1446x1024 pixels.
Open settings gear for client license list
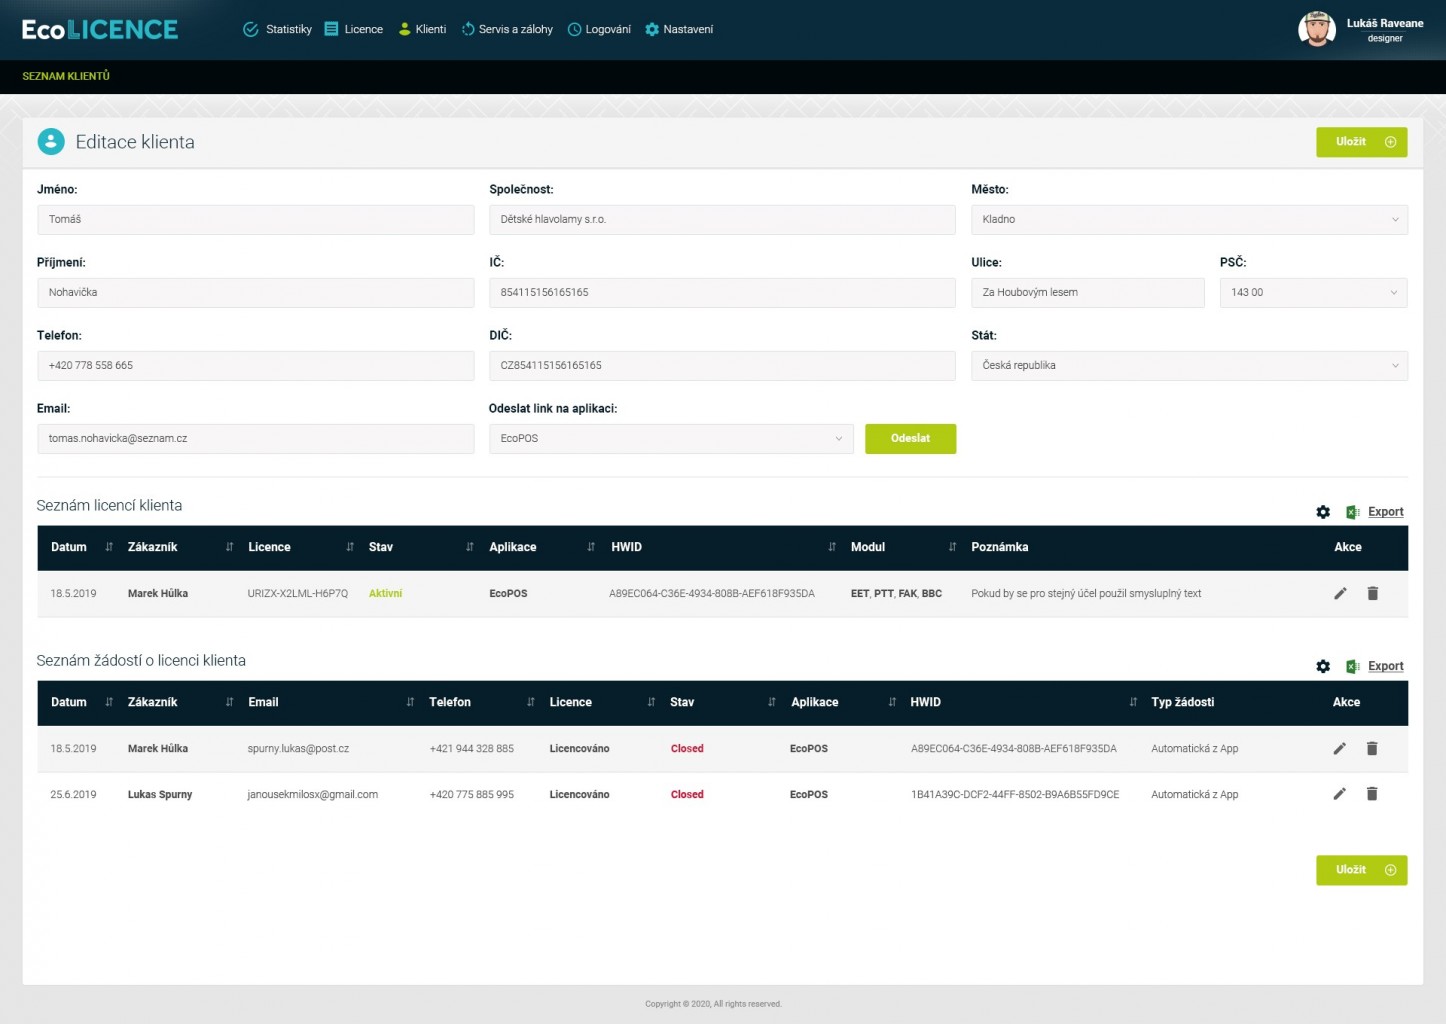1323,512
